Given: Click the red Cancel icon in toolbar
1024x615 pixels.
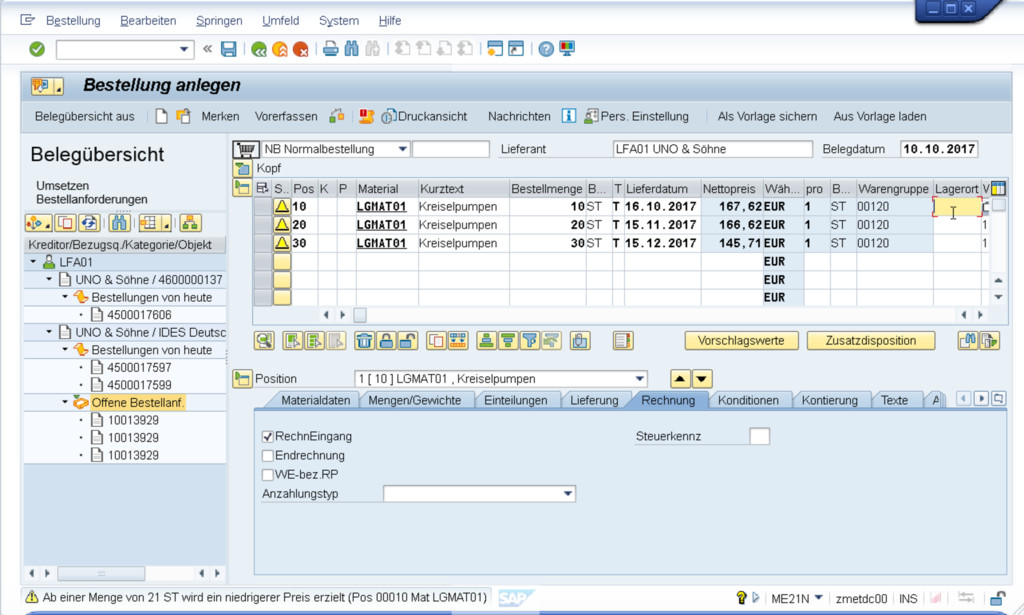Looking at the screenshot, I should click(300, 49).
